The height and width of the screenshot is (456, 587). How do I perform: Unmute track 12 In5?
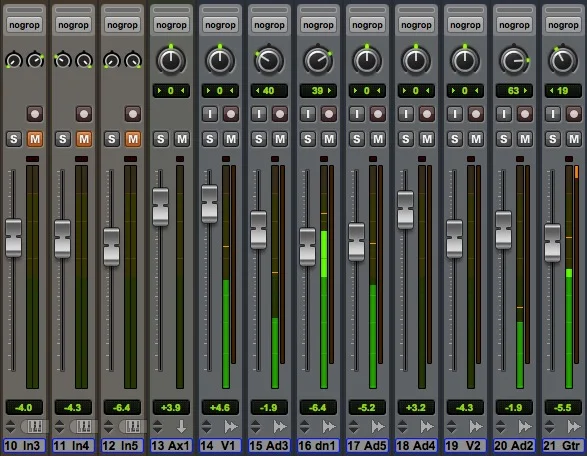[x=133, y=139]
